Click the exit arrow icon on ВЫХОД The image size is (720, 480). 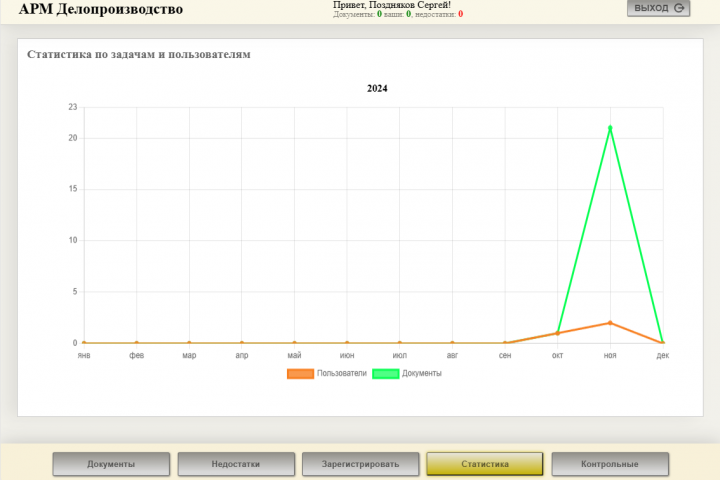click(x=679, y=8)
